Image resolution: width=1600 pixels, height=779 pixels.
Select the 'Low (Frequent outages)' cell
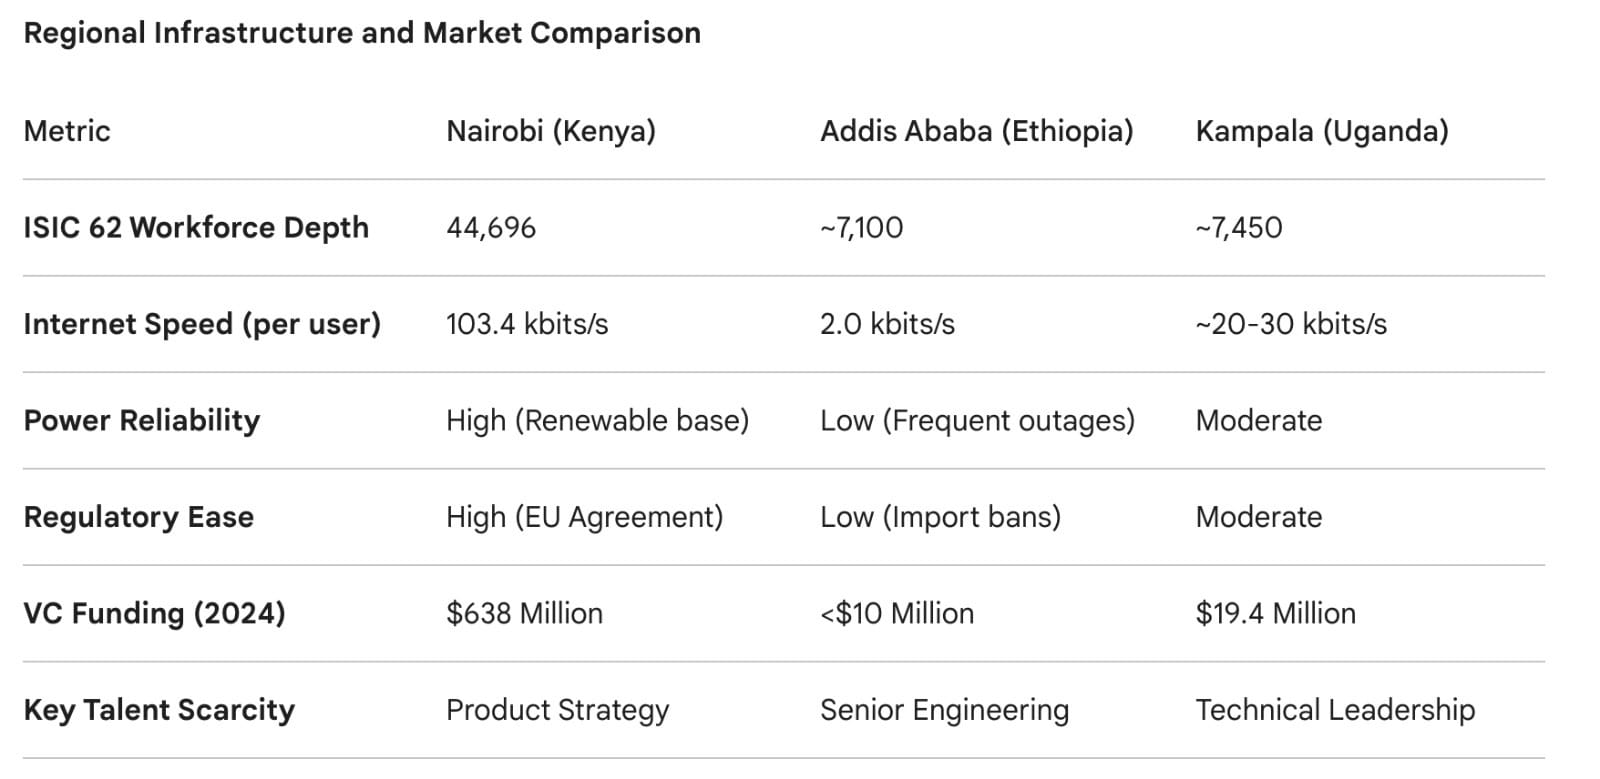977,420
